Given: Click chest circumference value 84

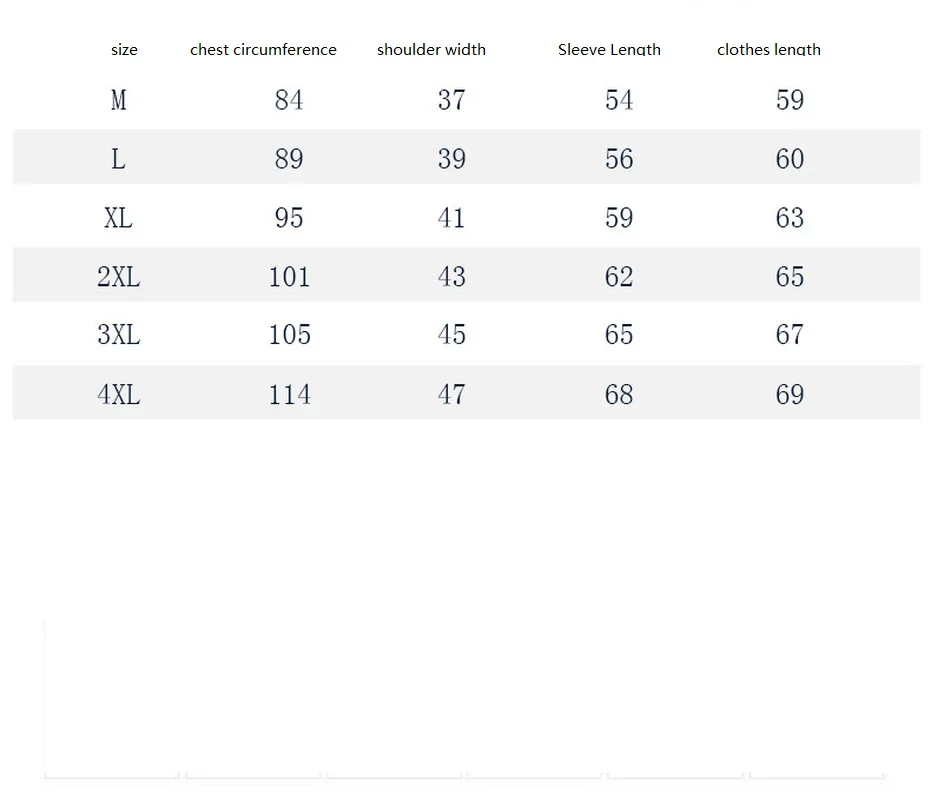Looking at the screenshot, I should point(289,100).
